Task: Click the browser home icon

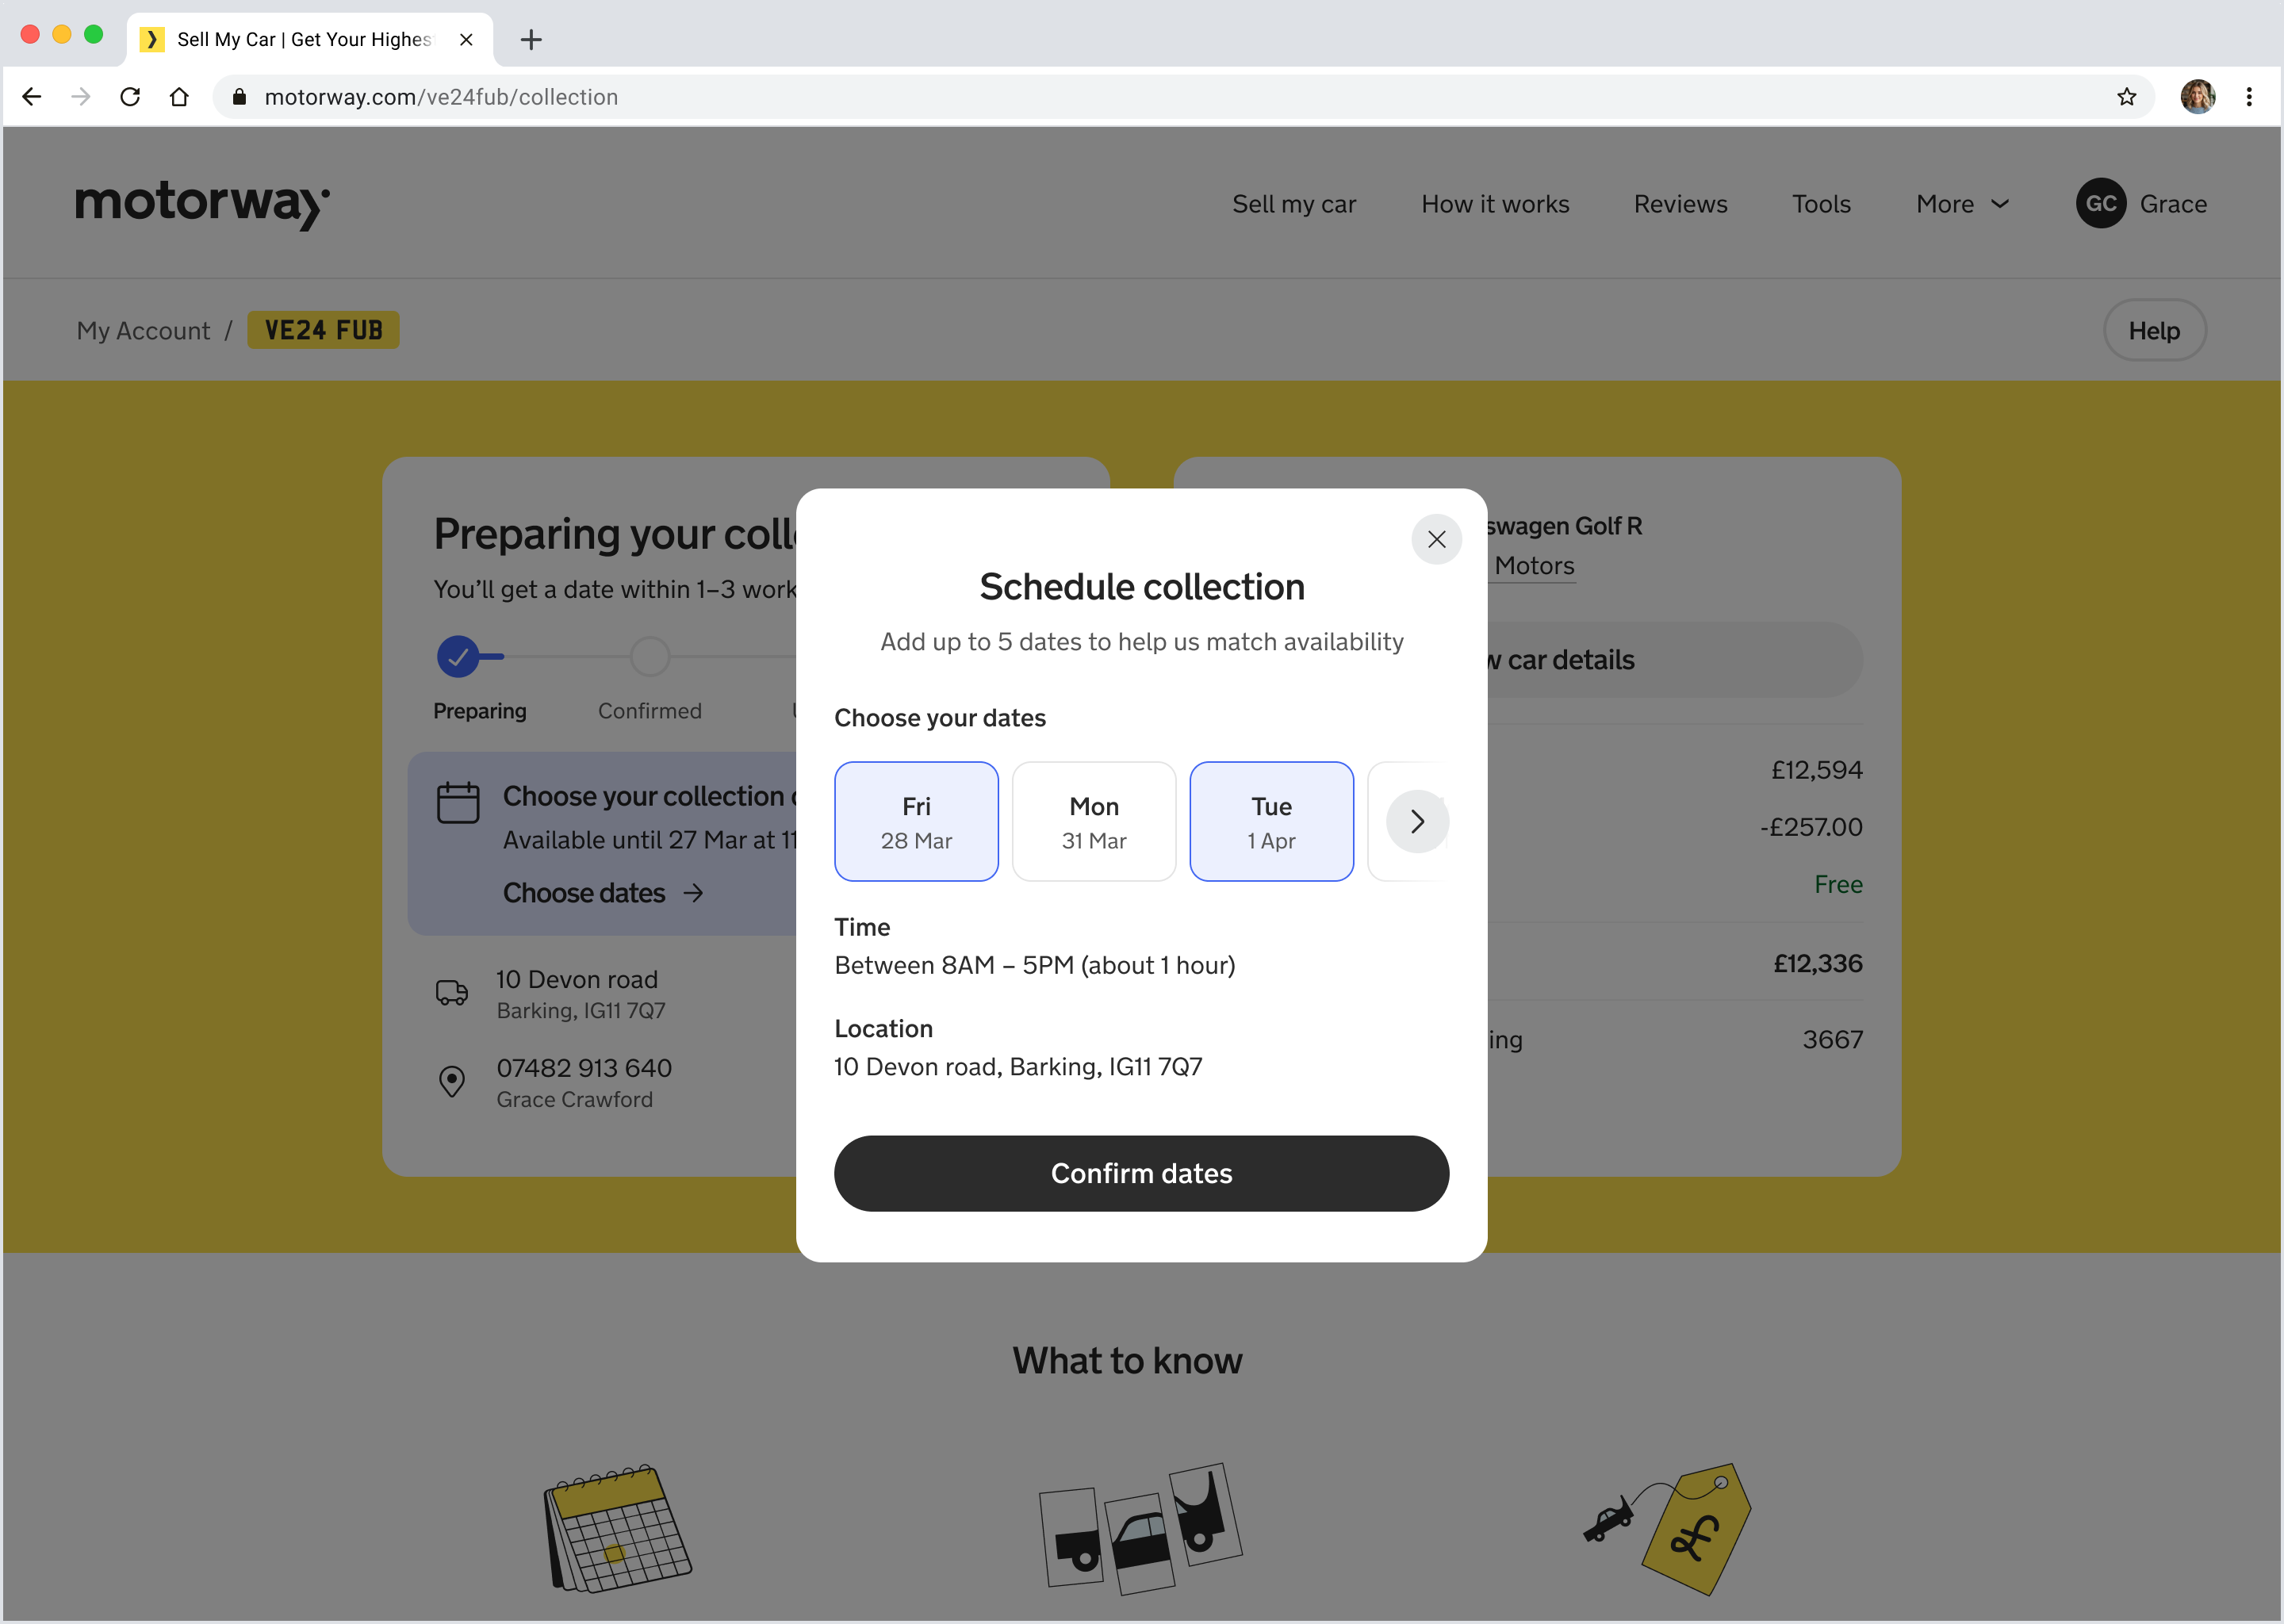Action: pyautogui.click(x=179, y=97)
